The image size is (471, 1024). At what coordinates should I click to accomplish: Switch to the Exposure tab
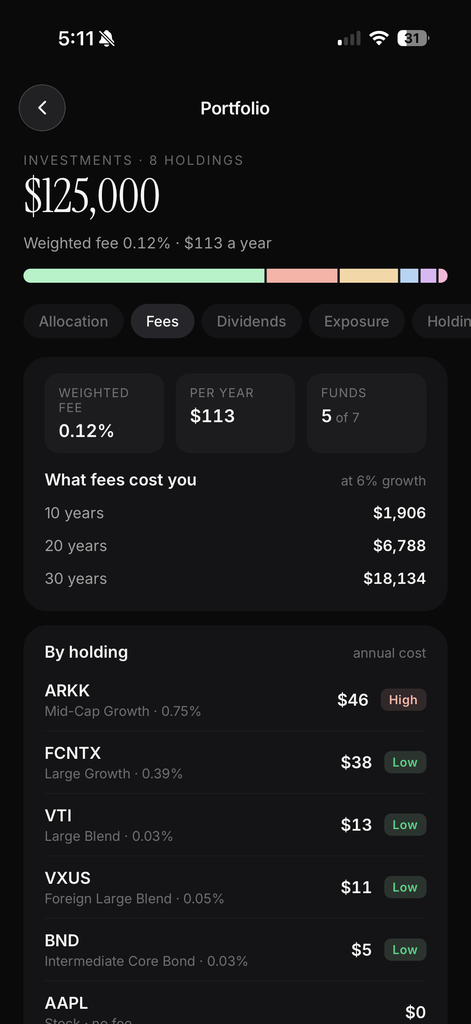pos(357,321)
